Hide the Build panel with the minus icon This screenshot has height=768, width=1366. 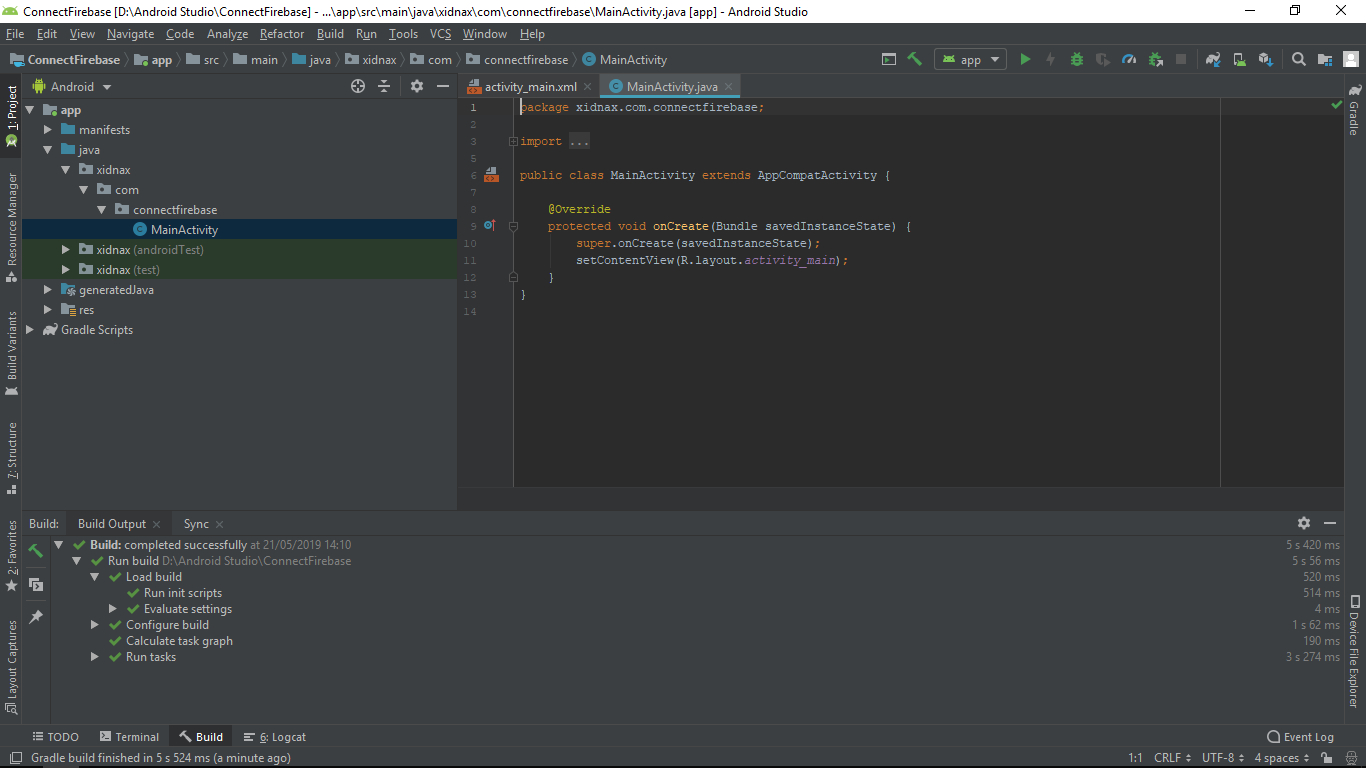[x=1330, y=523]
